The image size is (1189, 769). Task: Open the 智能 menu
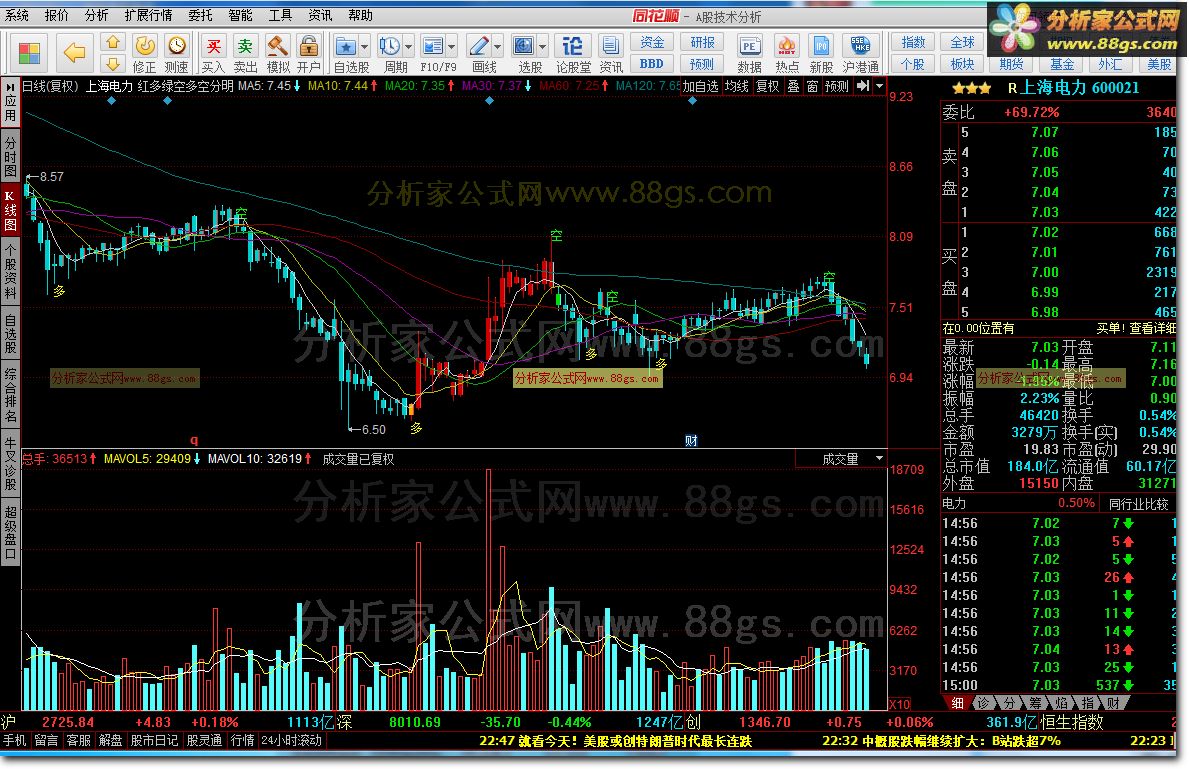(x=240, y=15)
